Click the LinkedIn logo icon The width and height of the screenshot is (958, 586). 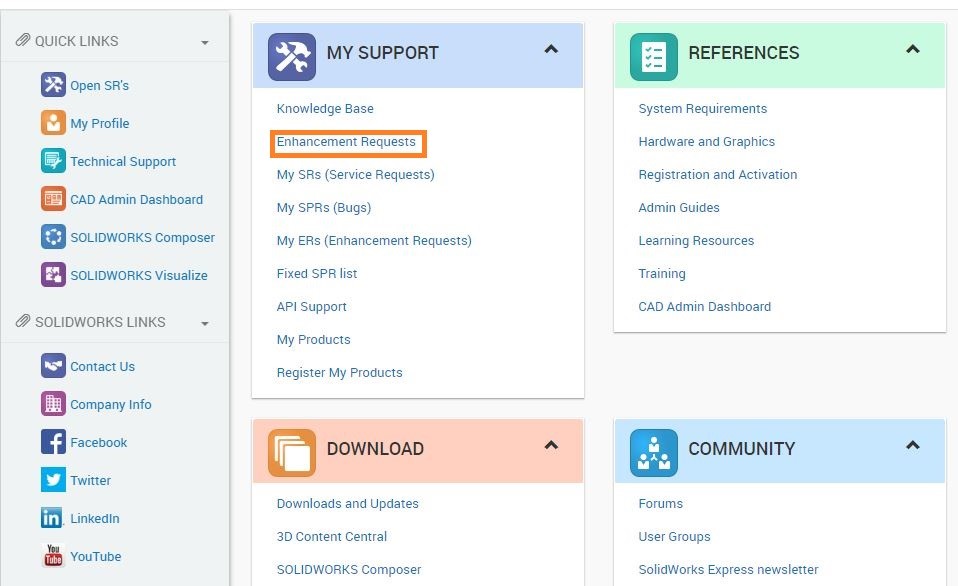point(52,518)
